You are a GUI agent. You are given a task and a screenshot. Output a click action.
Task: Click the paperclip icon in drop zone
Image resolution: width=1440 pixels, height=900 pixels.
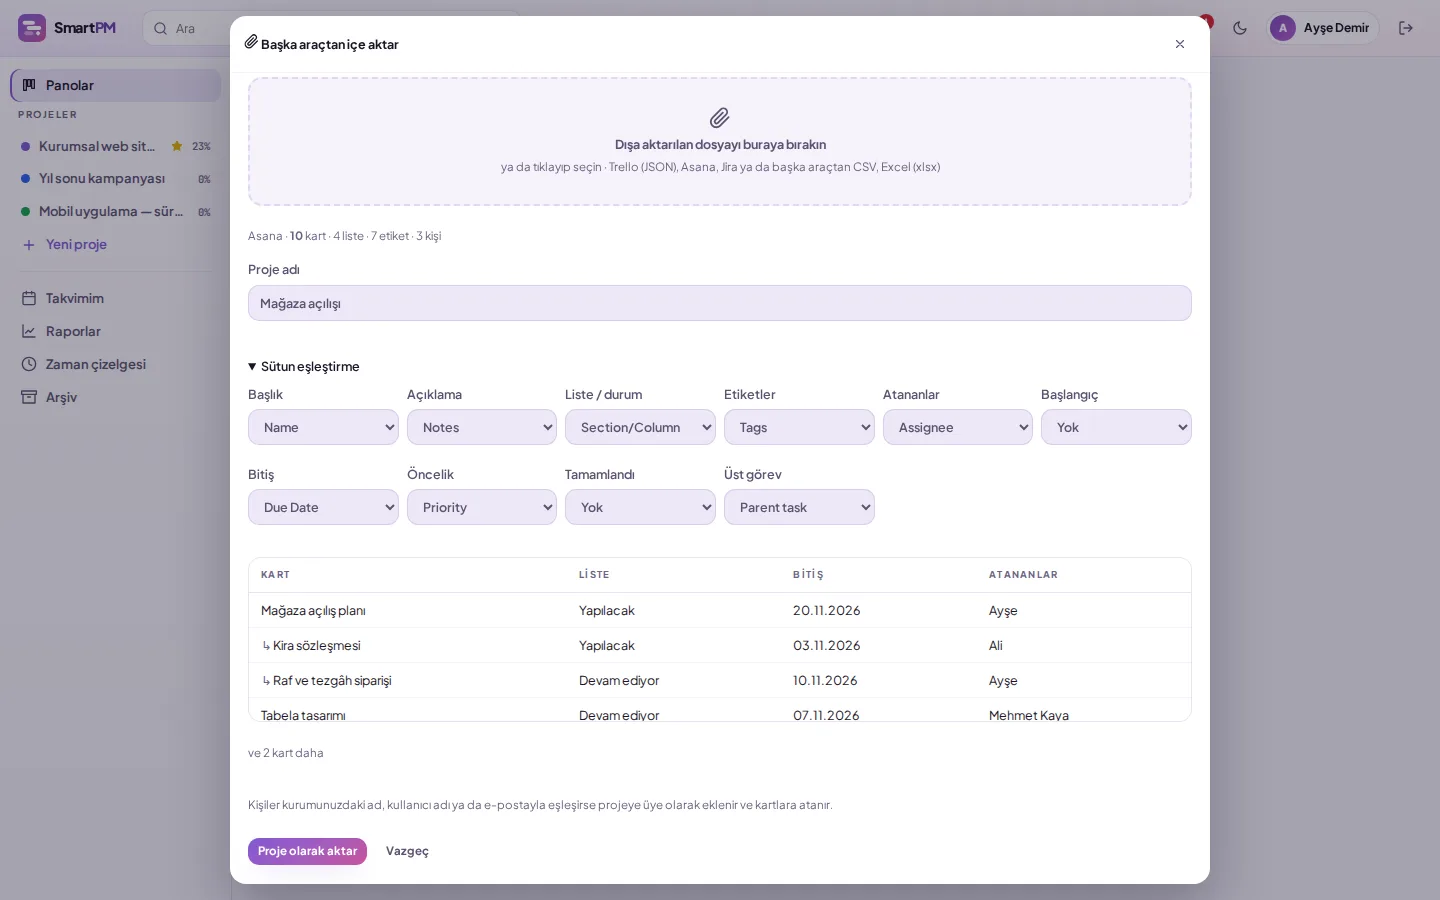pos(720,118)
